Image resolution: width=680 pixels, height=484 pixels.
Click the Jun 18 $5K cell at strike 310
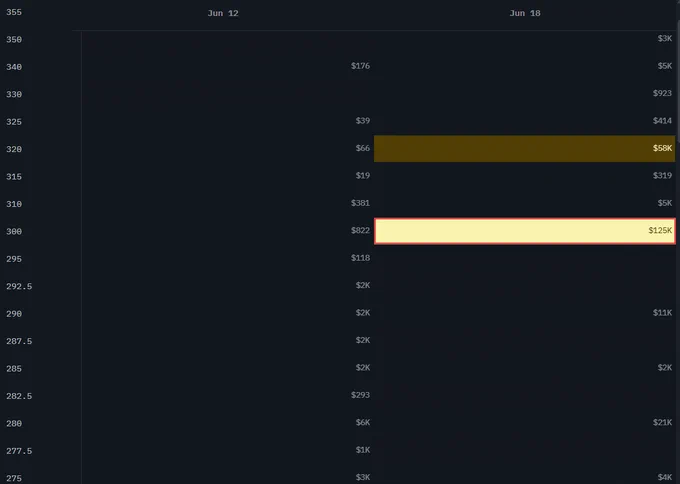coord(665,203)
